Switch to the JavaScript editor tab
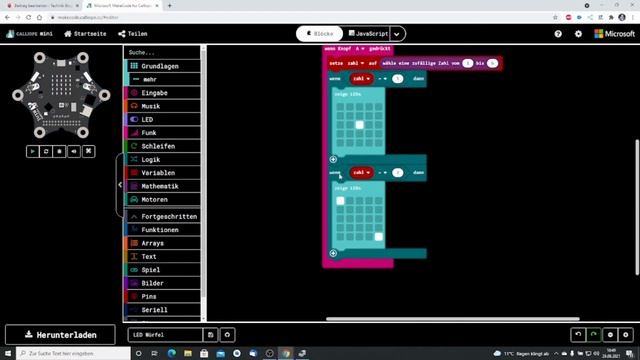 (x=368, y=34)
